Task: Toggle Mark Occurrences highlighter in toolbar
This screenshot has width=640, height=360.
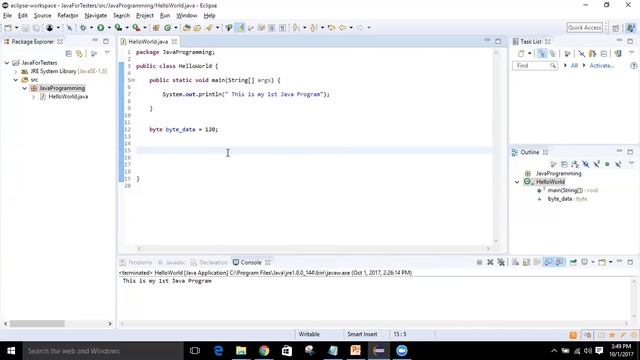Action: click(240, 28)
